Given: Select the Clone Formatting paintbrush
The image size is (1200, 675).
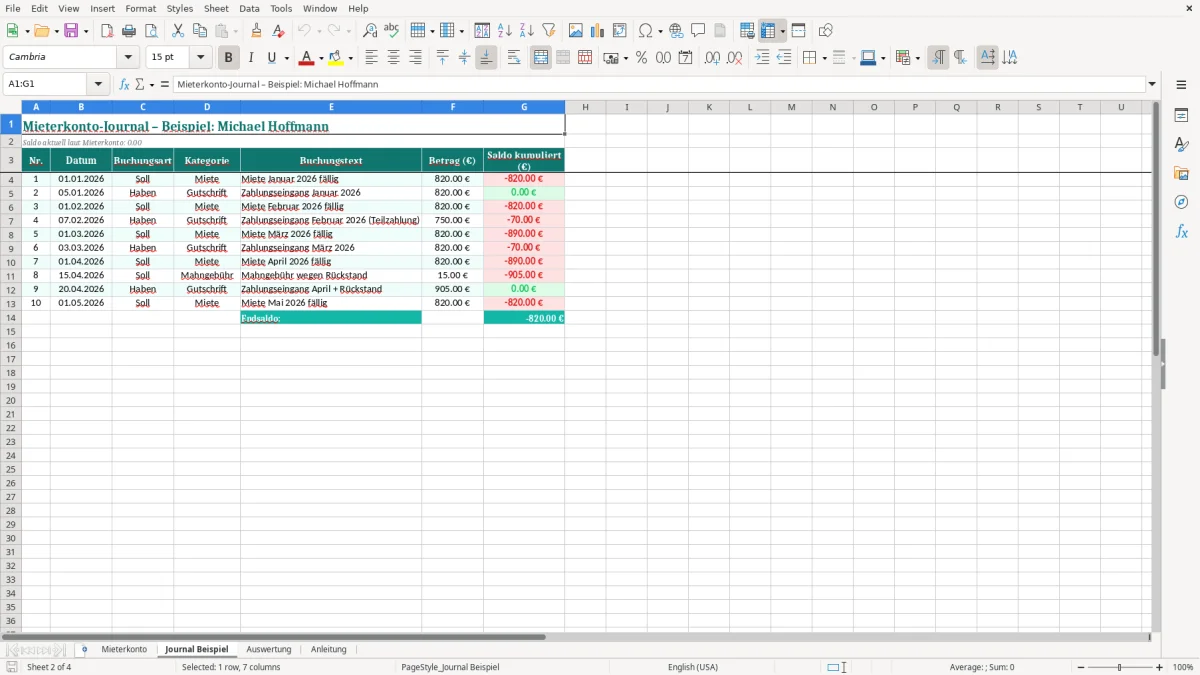Looking at the screenshot, I should pos(256,31).
